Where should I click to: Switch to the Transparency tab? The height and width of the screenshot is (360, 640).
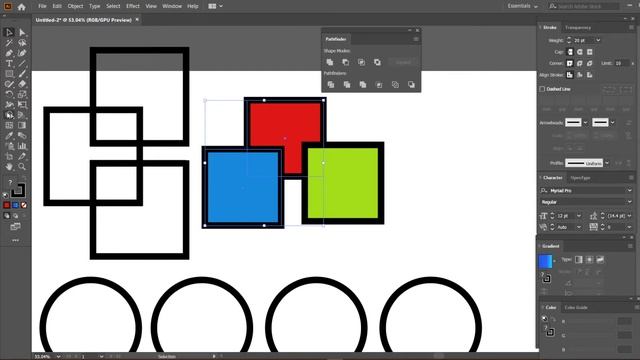(578, 28)
